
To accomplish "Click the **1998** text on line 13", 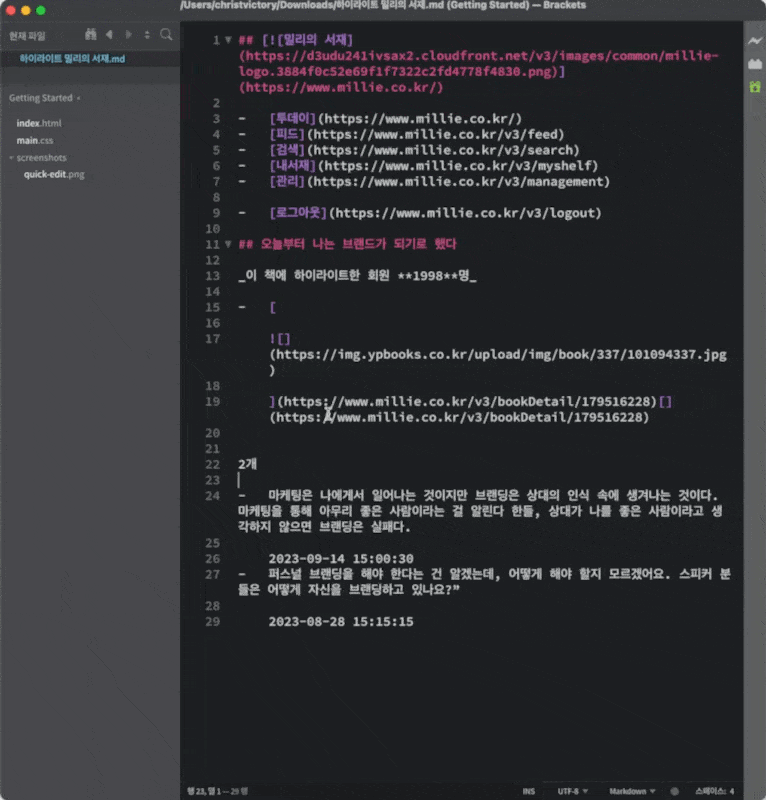I will [427, 276].
